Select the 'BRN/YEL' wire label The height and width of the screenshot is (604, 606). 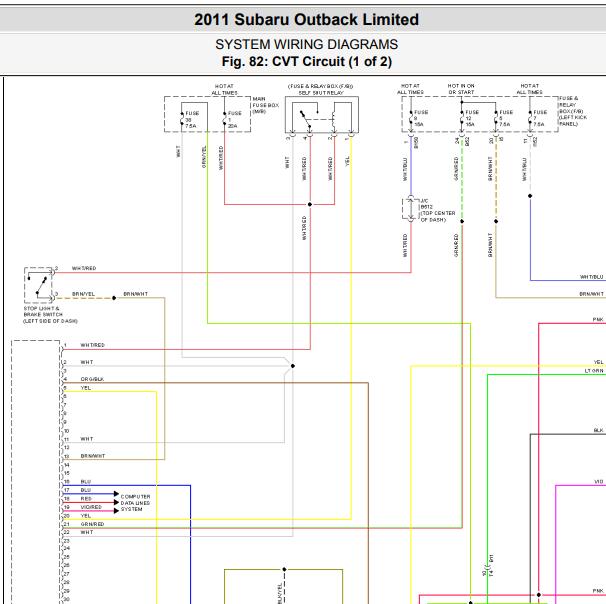pos(83,294)
